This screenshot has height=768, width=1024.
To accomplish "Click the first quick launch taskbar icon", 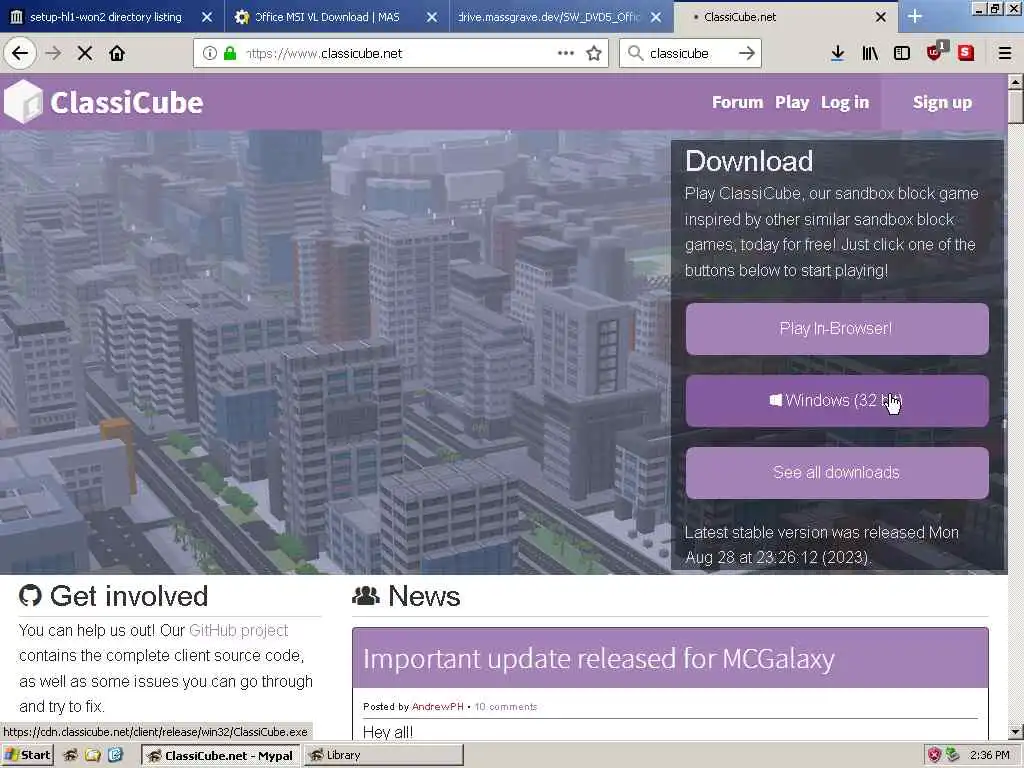I will pos(70,755).
